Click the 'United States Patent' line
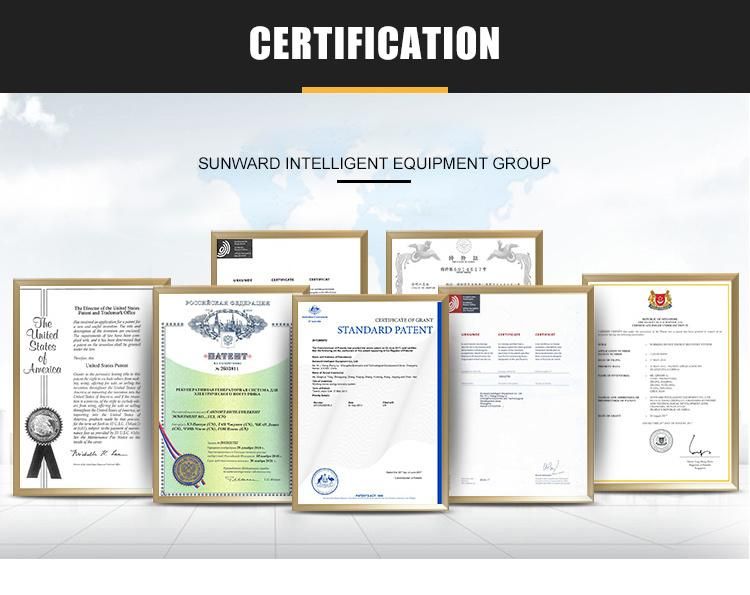Viewport: 750px width, 595px height. (x=107, y=365)
